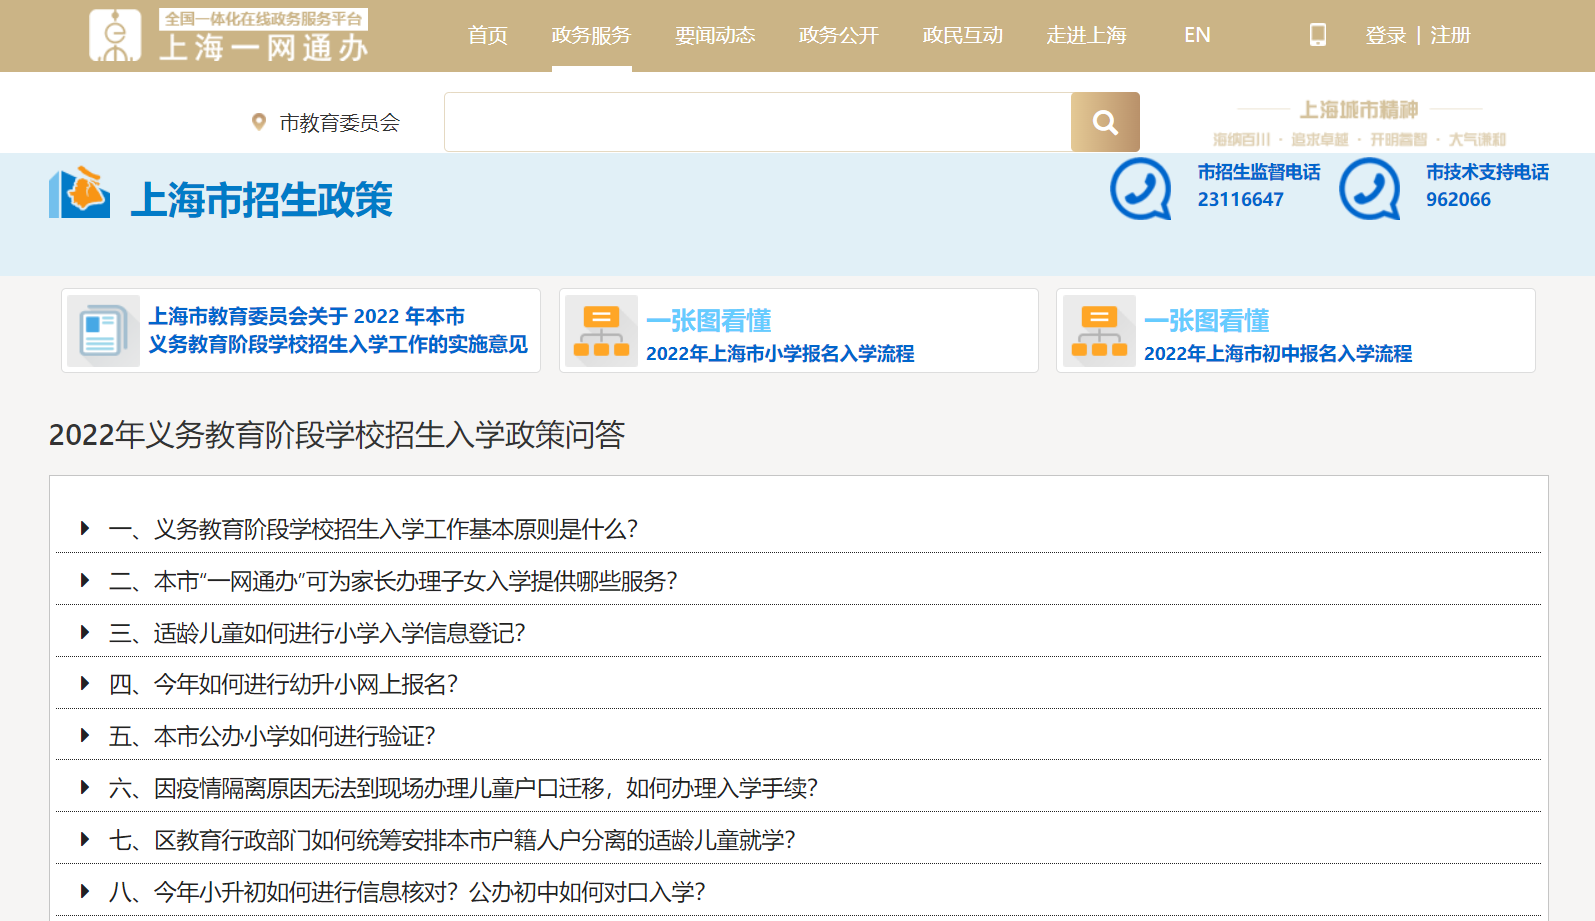Viewport: 1595px width, 921px height.
Task: Focus the search input field
Action: [758, 122]
